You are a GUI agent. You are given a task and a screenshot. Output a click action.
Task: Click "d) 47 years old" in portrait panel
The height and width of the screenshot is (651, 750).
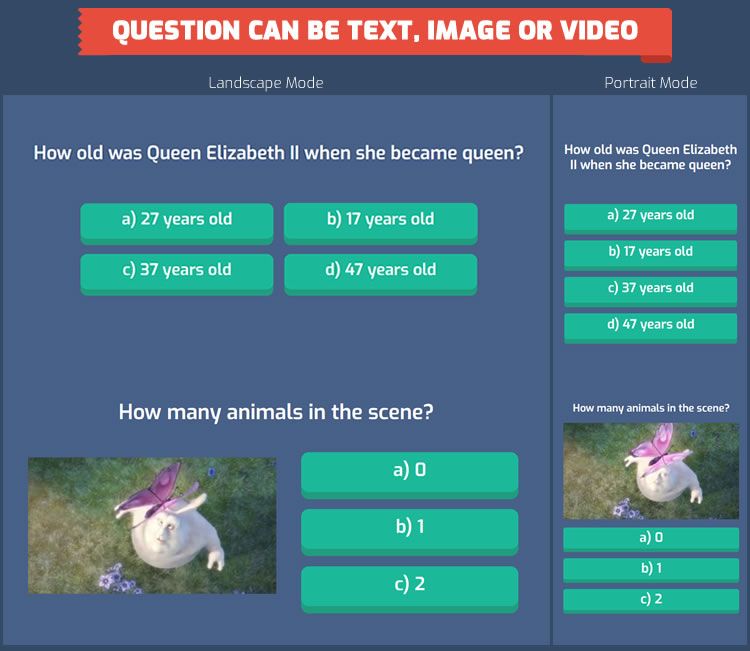pyautogui.click(x=650, y=325)
